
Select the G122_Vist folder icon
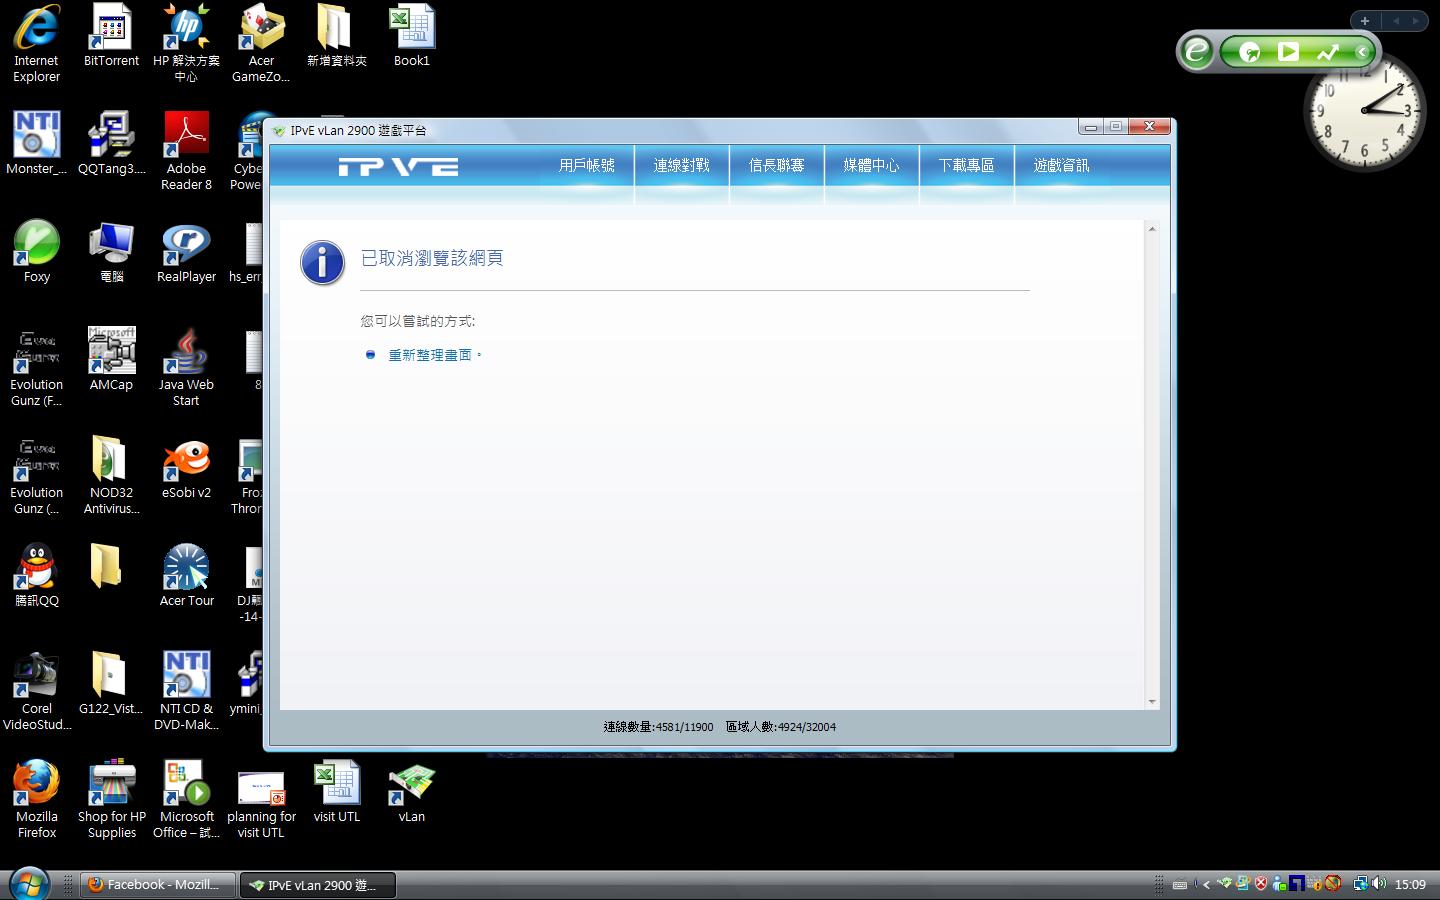111,684
